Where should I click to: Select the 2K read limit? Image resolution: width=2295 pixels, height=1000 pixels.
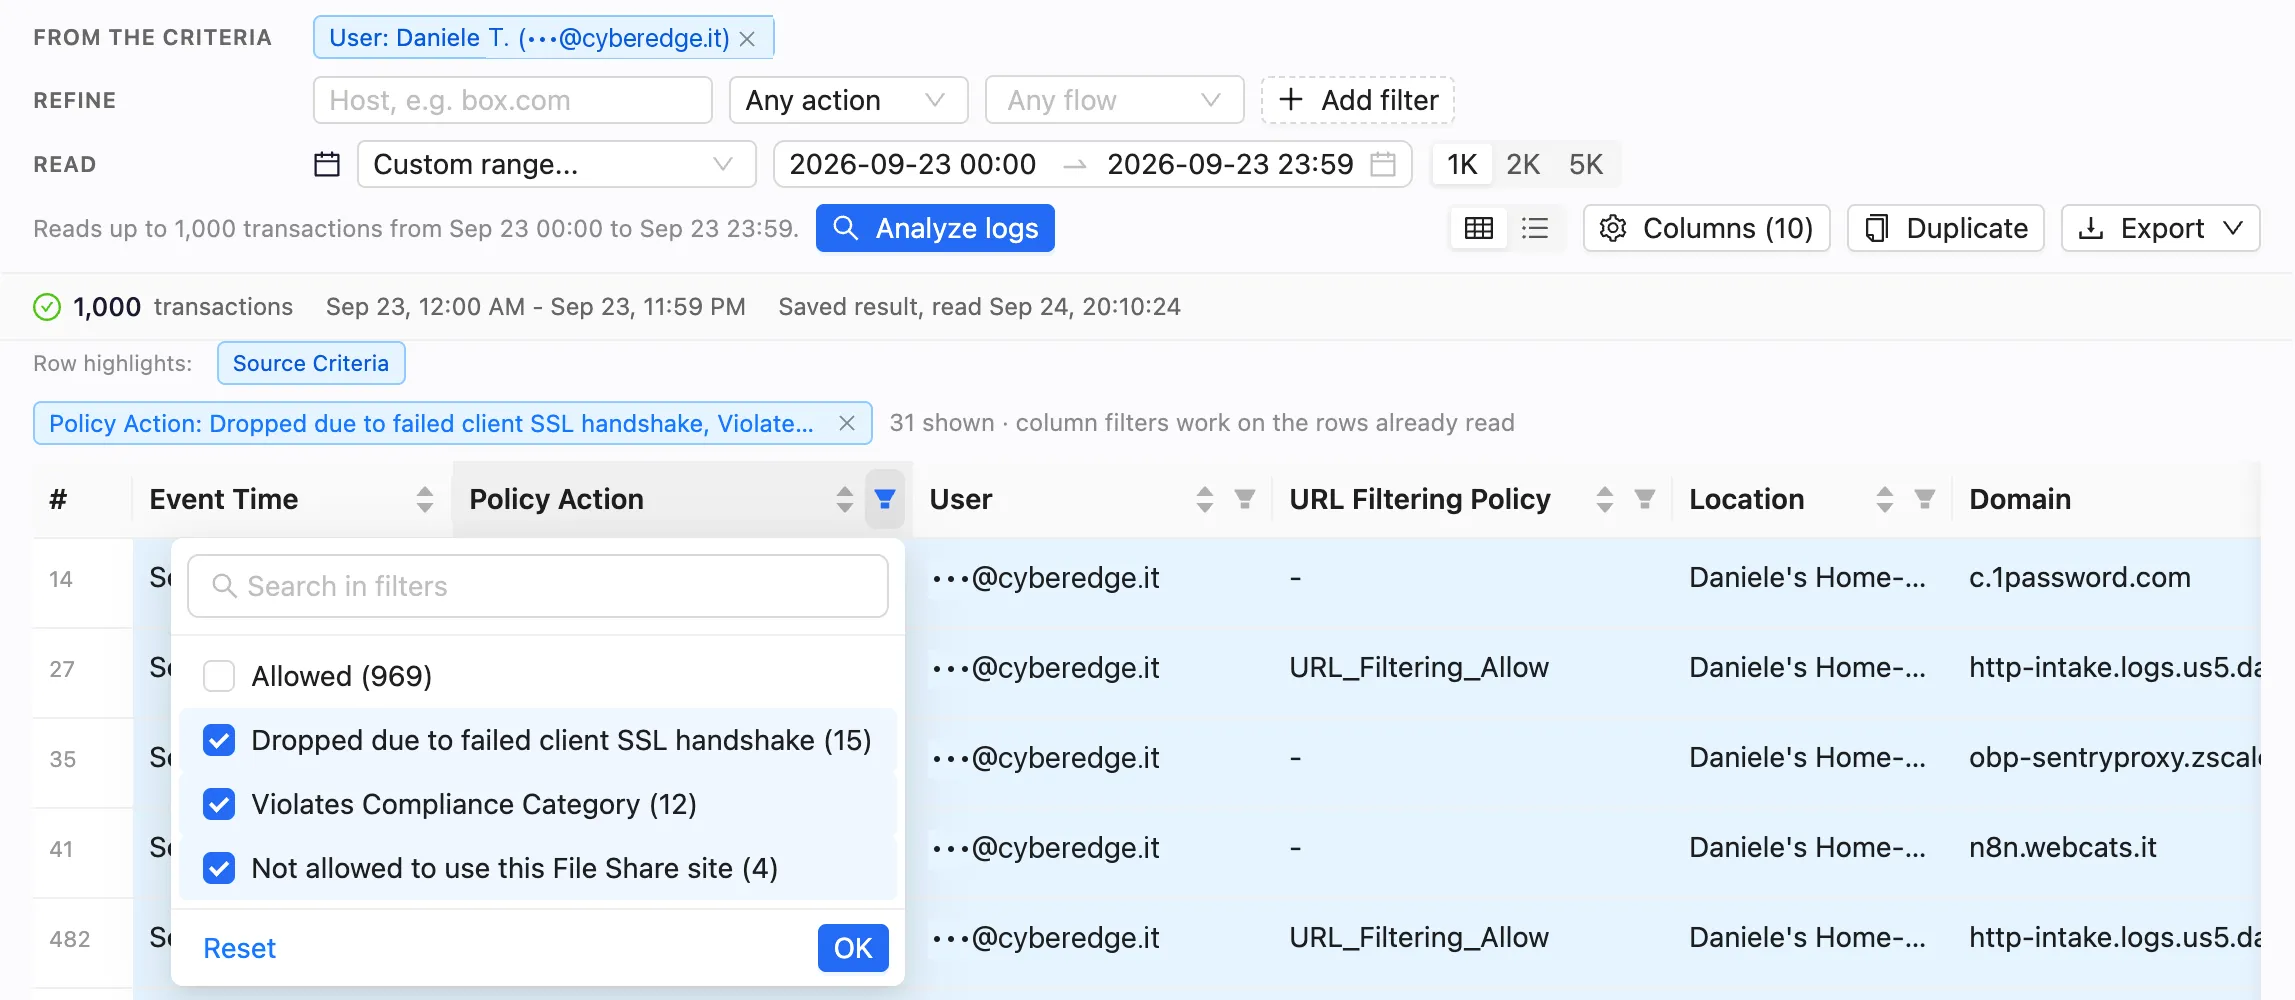coord(1523,164)
